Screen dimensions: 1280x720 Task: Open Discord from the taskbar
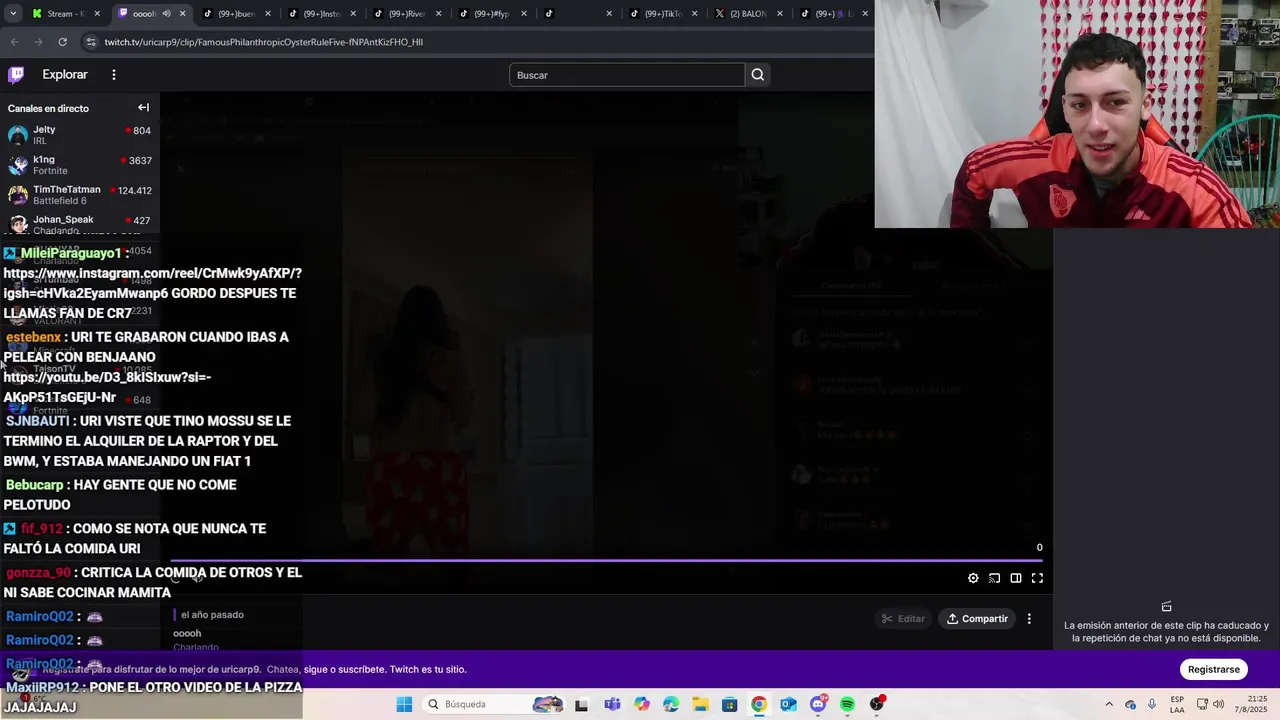[818, 704]
